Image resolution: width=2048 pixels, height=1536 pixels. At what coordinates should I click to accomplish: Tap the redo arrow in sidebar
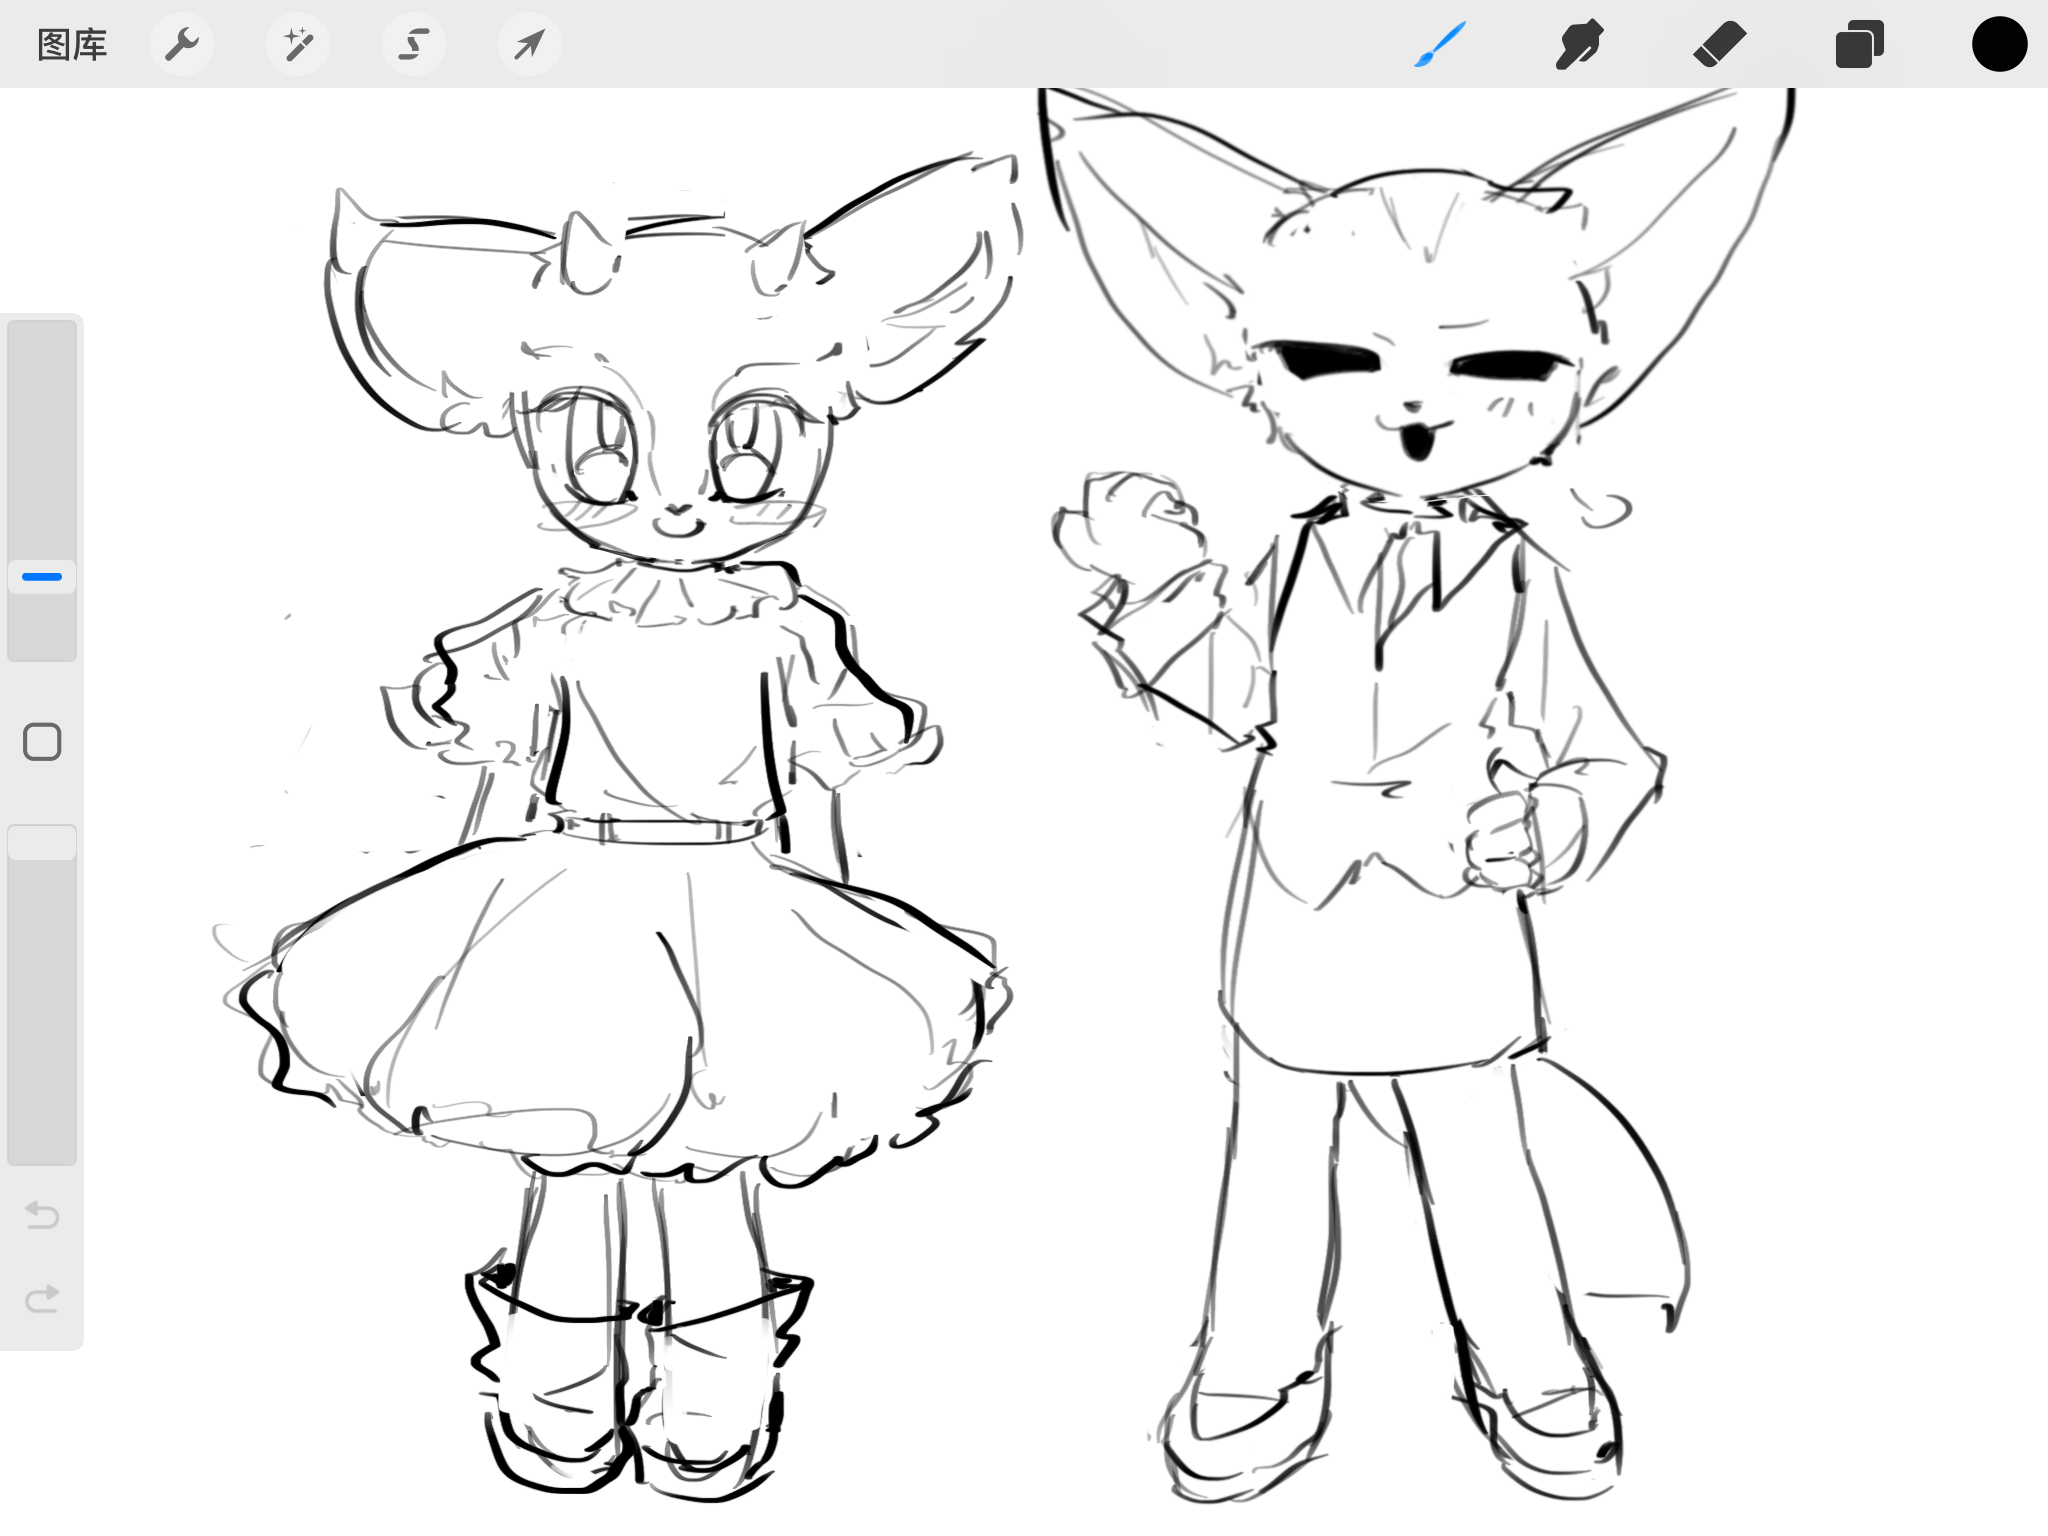(42, 1299)
